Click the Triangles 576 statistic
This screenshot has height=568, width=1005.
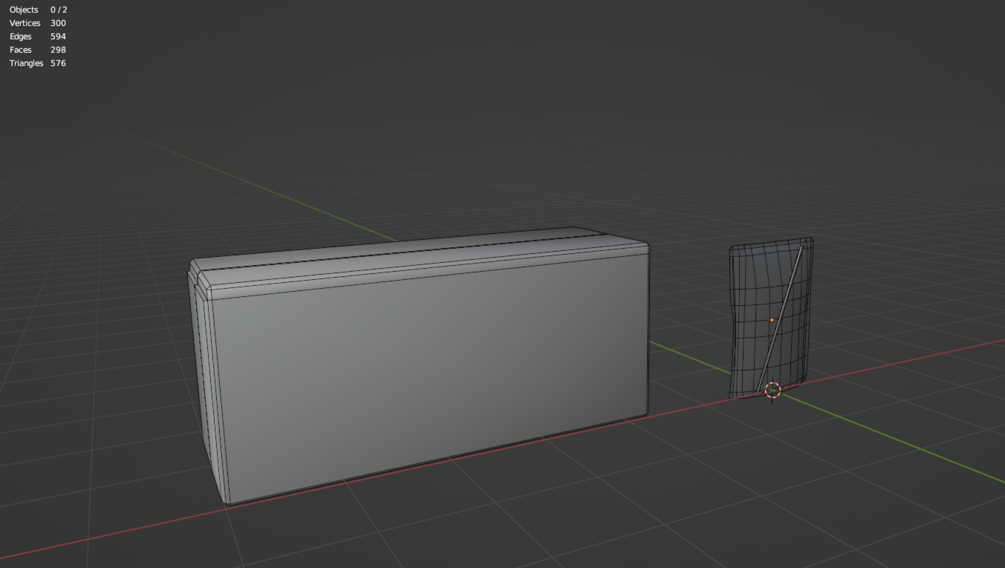pos(38,63)
